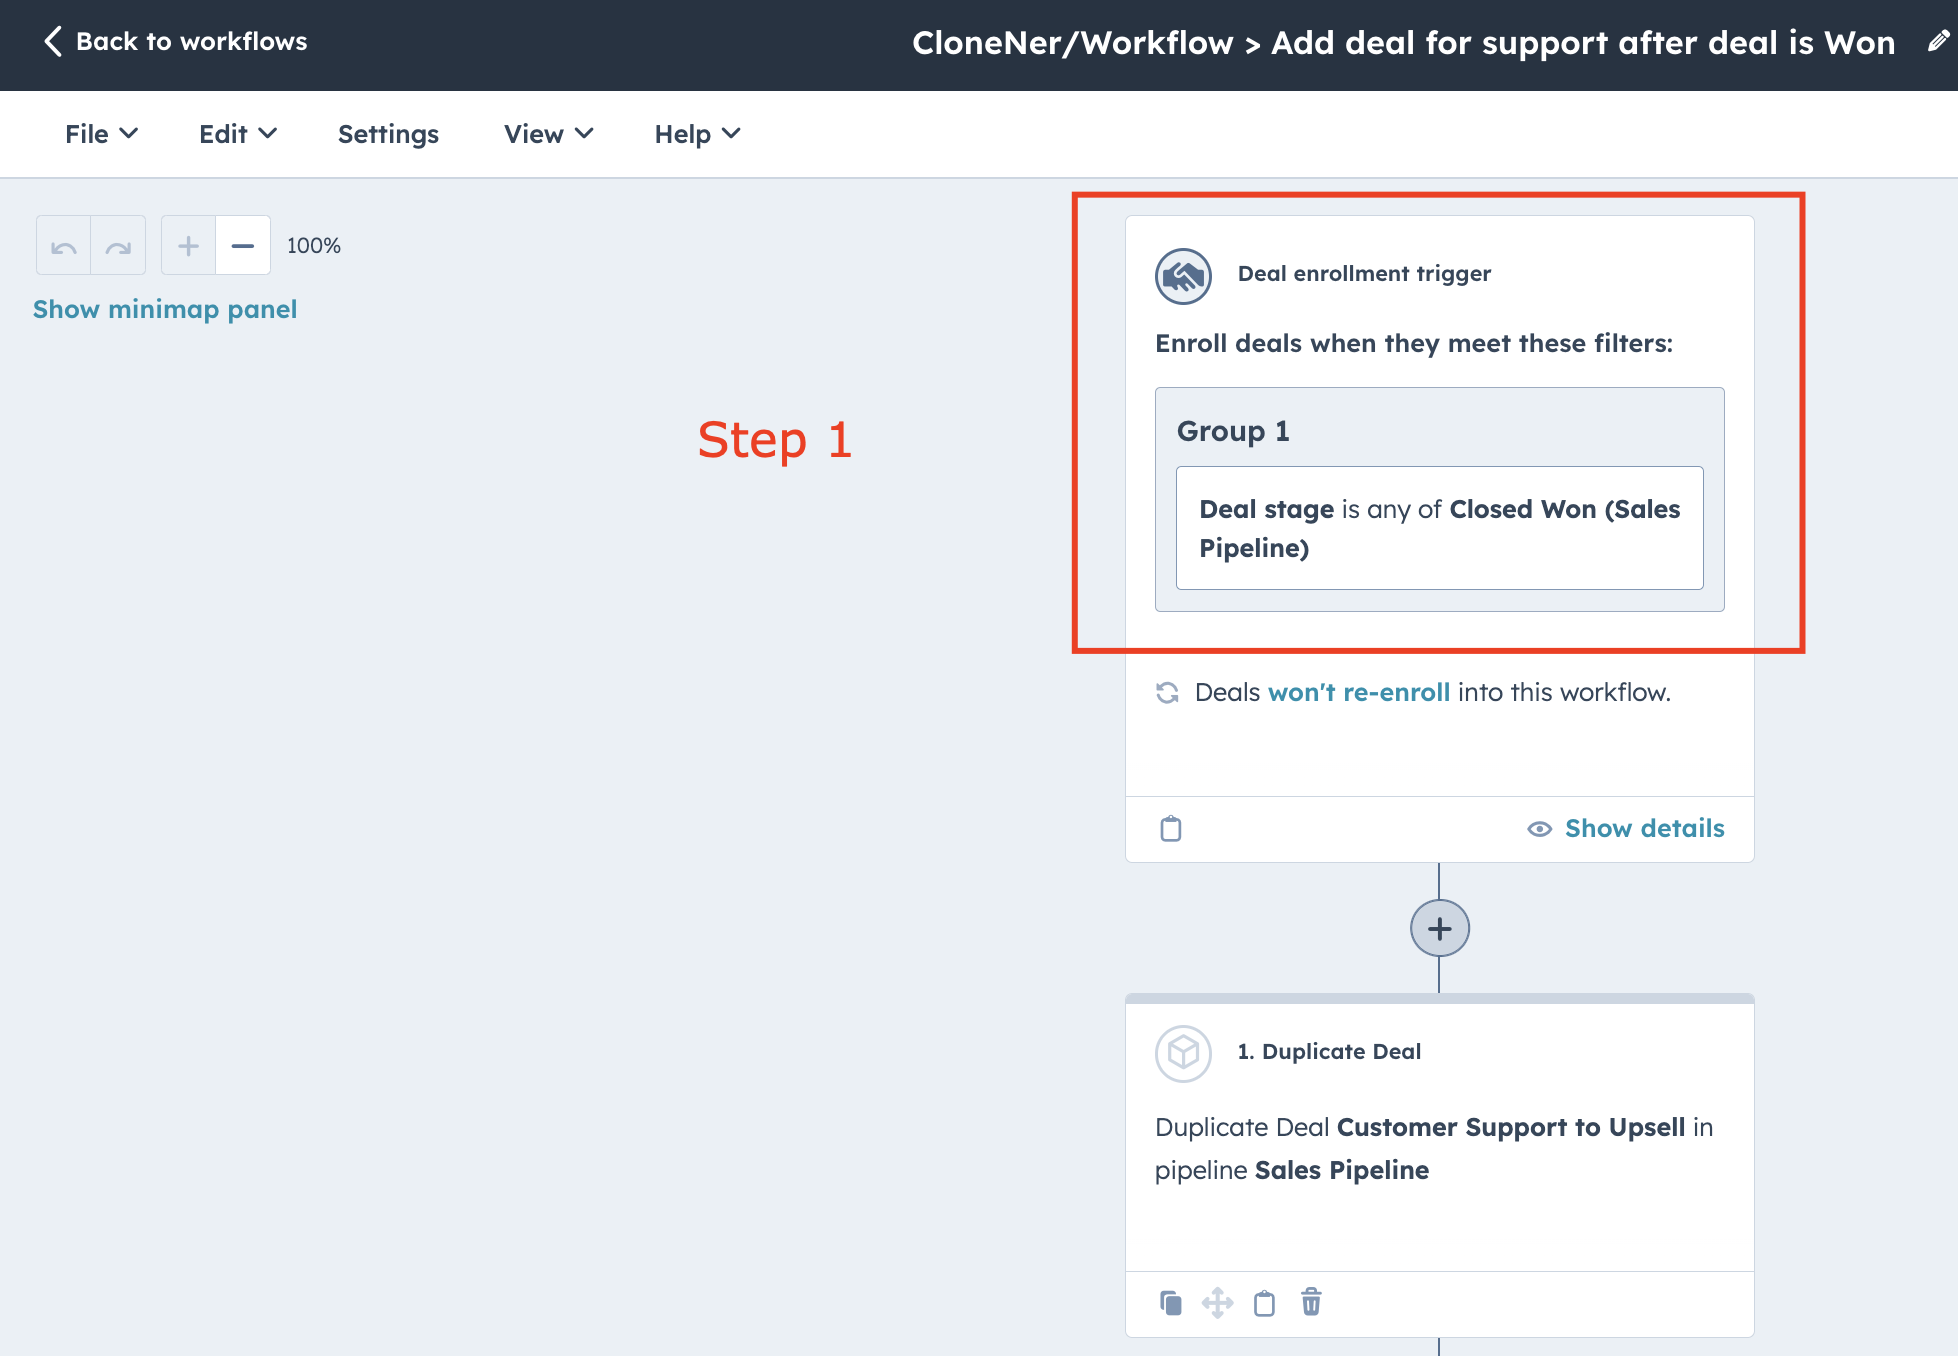
Task: Add an action with the plus circle
Action: pyautogui.click(x=1439, y=928)
